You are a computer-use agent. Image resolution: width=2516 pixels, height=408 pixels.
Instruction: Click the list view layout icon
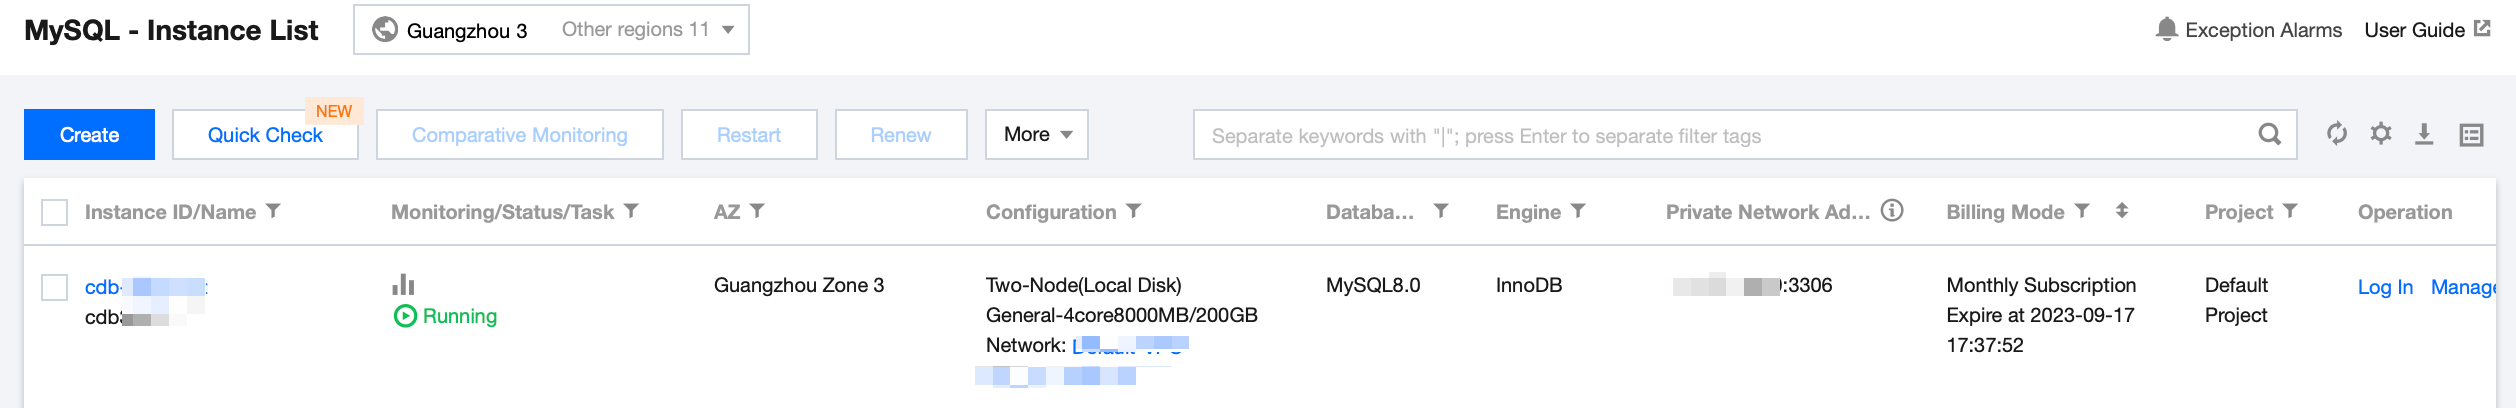pos(2471,135)
